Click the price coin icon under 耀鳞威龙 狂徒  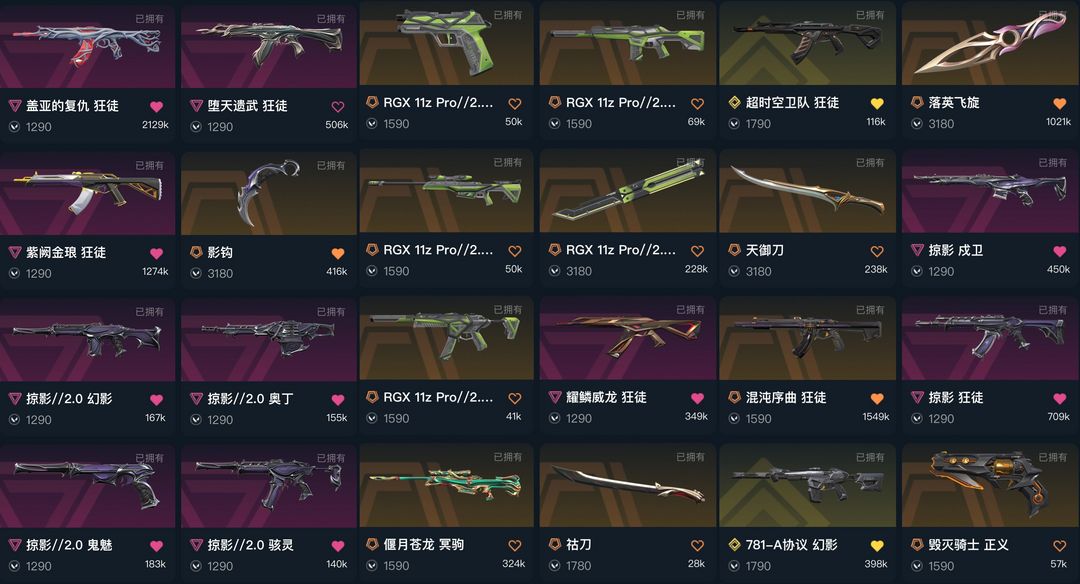(554, 418)
